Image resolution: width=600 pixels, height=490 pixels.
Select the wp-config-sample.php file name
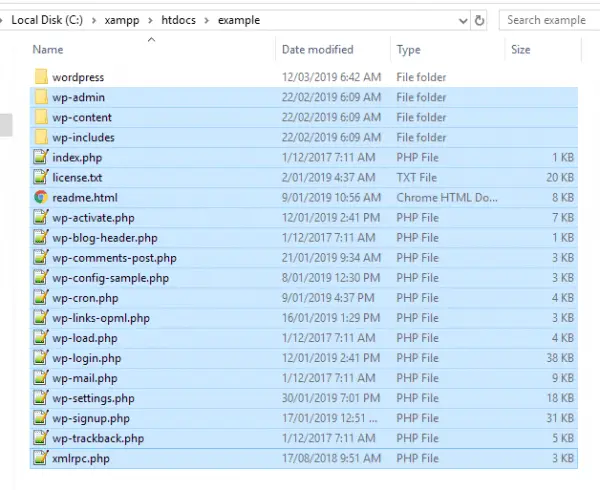(111, 278)
